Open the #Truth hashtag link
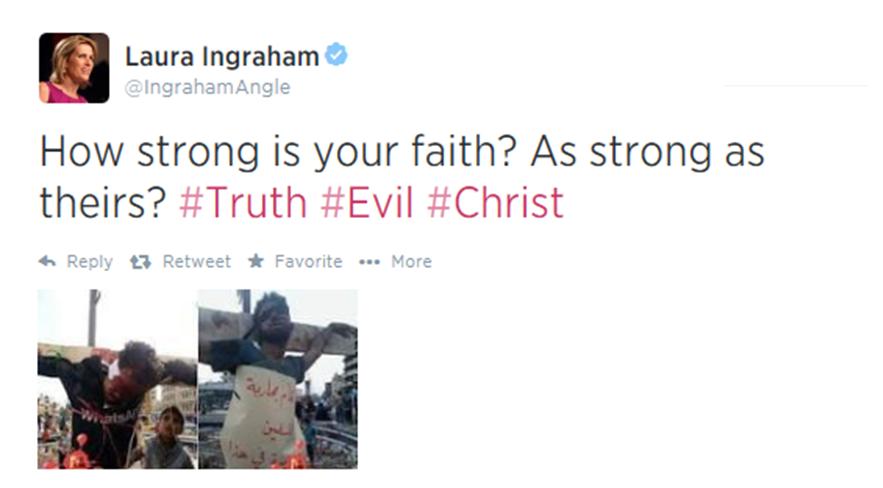The image size is (883, 488). [243, 203]
